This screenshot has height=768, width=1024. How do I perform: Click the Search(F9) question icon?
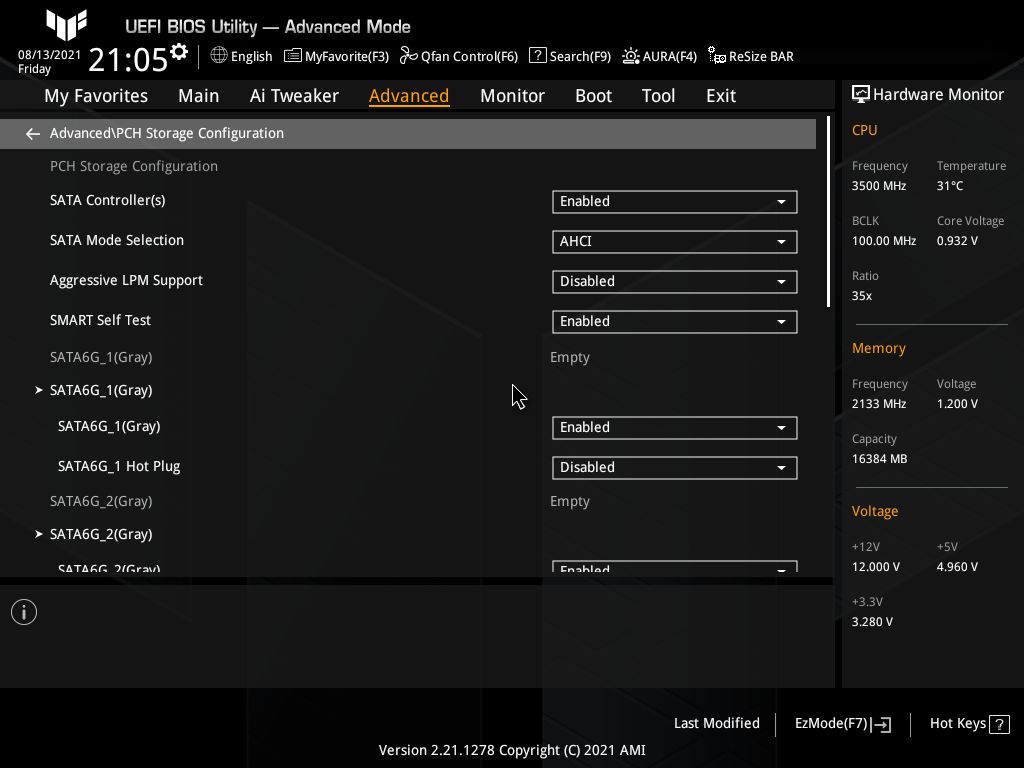537,56
